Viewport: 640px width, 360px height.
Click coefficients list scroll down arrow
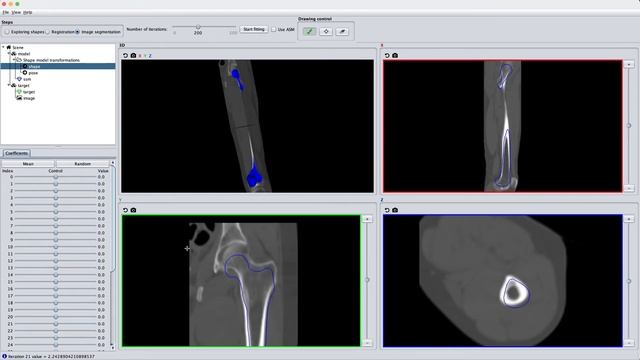pos(113,348)
